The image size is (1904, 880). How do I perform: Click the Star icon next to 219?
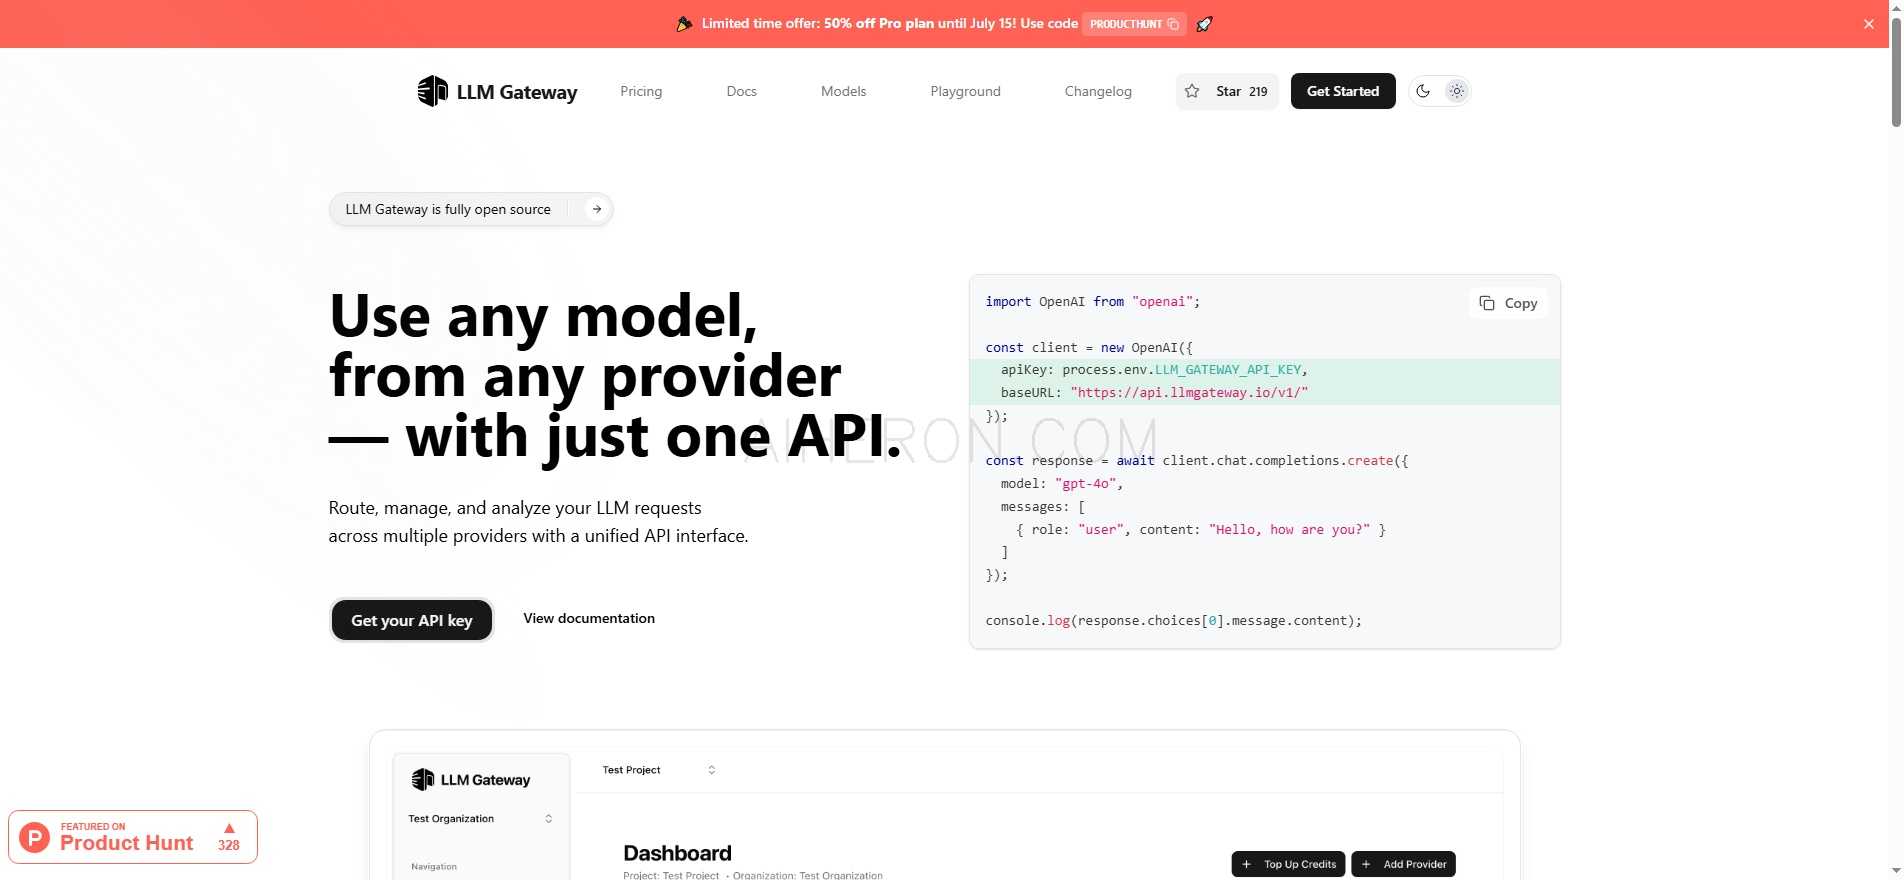pyautogui.click(x=1192, y=91)
